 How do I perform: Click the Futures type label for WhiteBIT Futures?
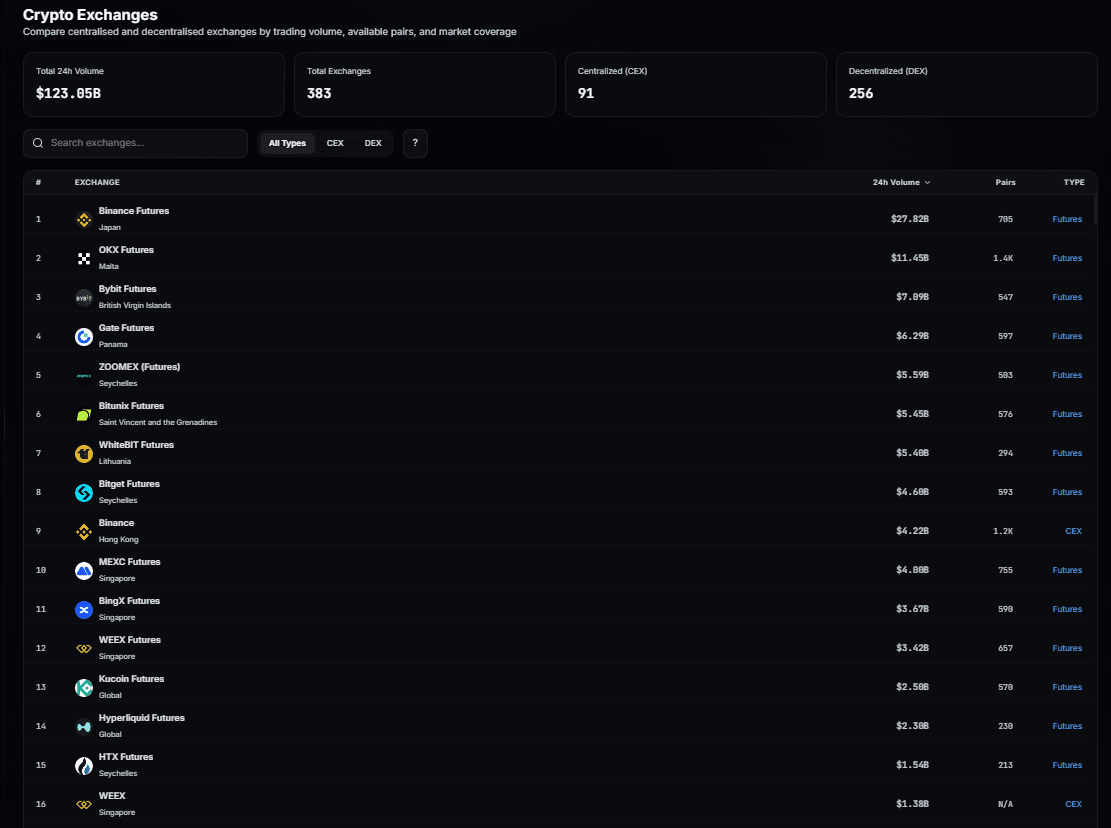1067,453
